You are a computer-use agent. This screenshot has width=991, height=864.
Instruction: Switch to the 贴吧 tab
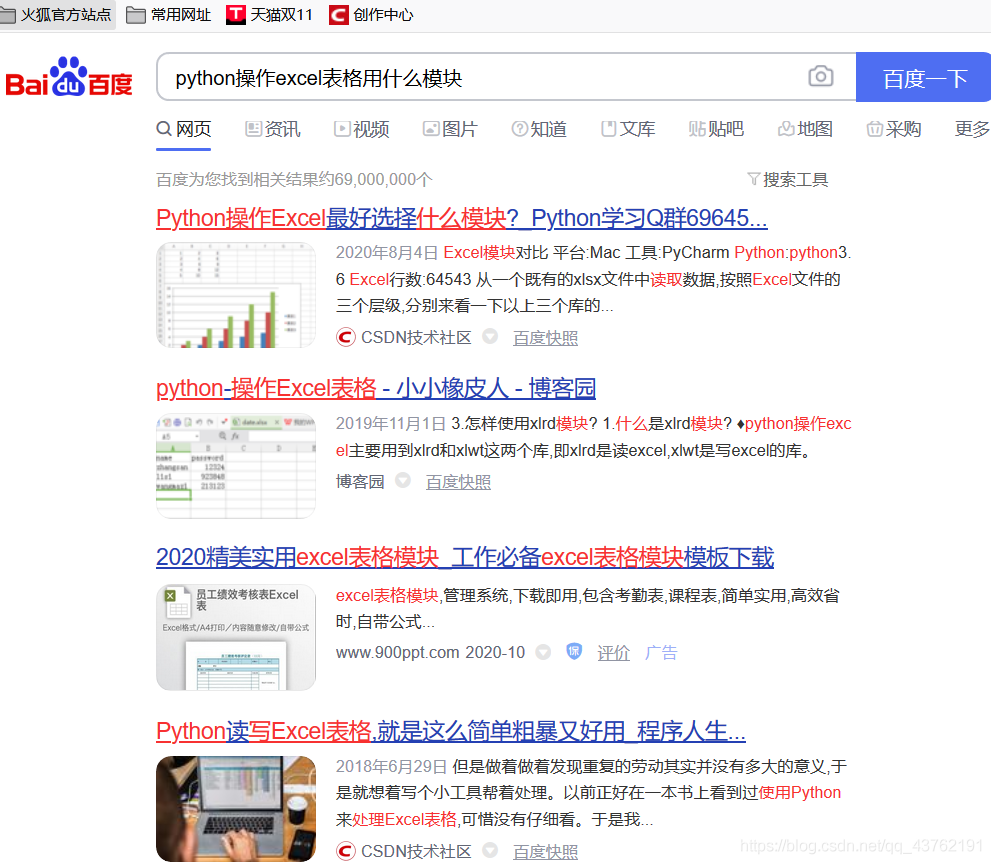716,129
